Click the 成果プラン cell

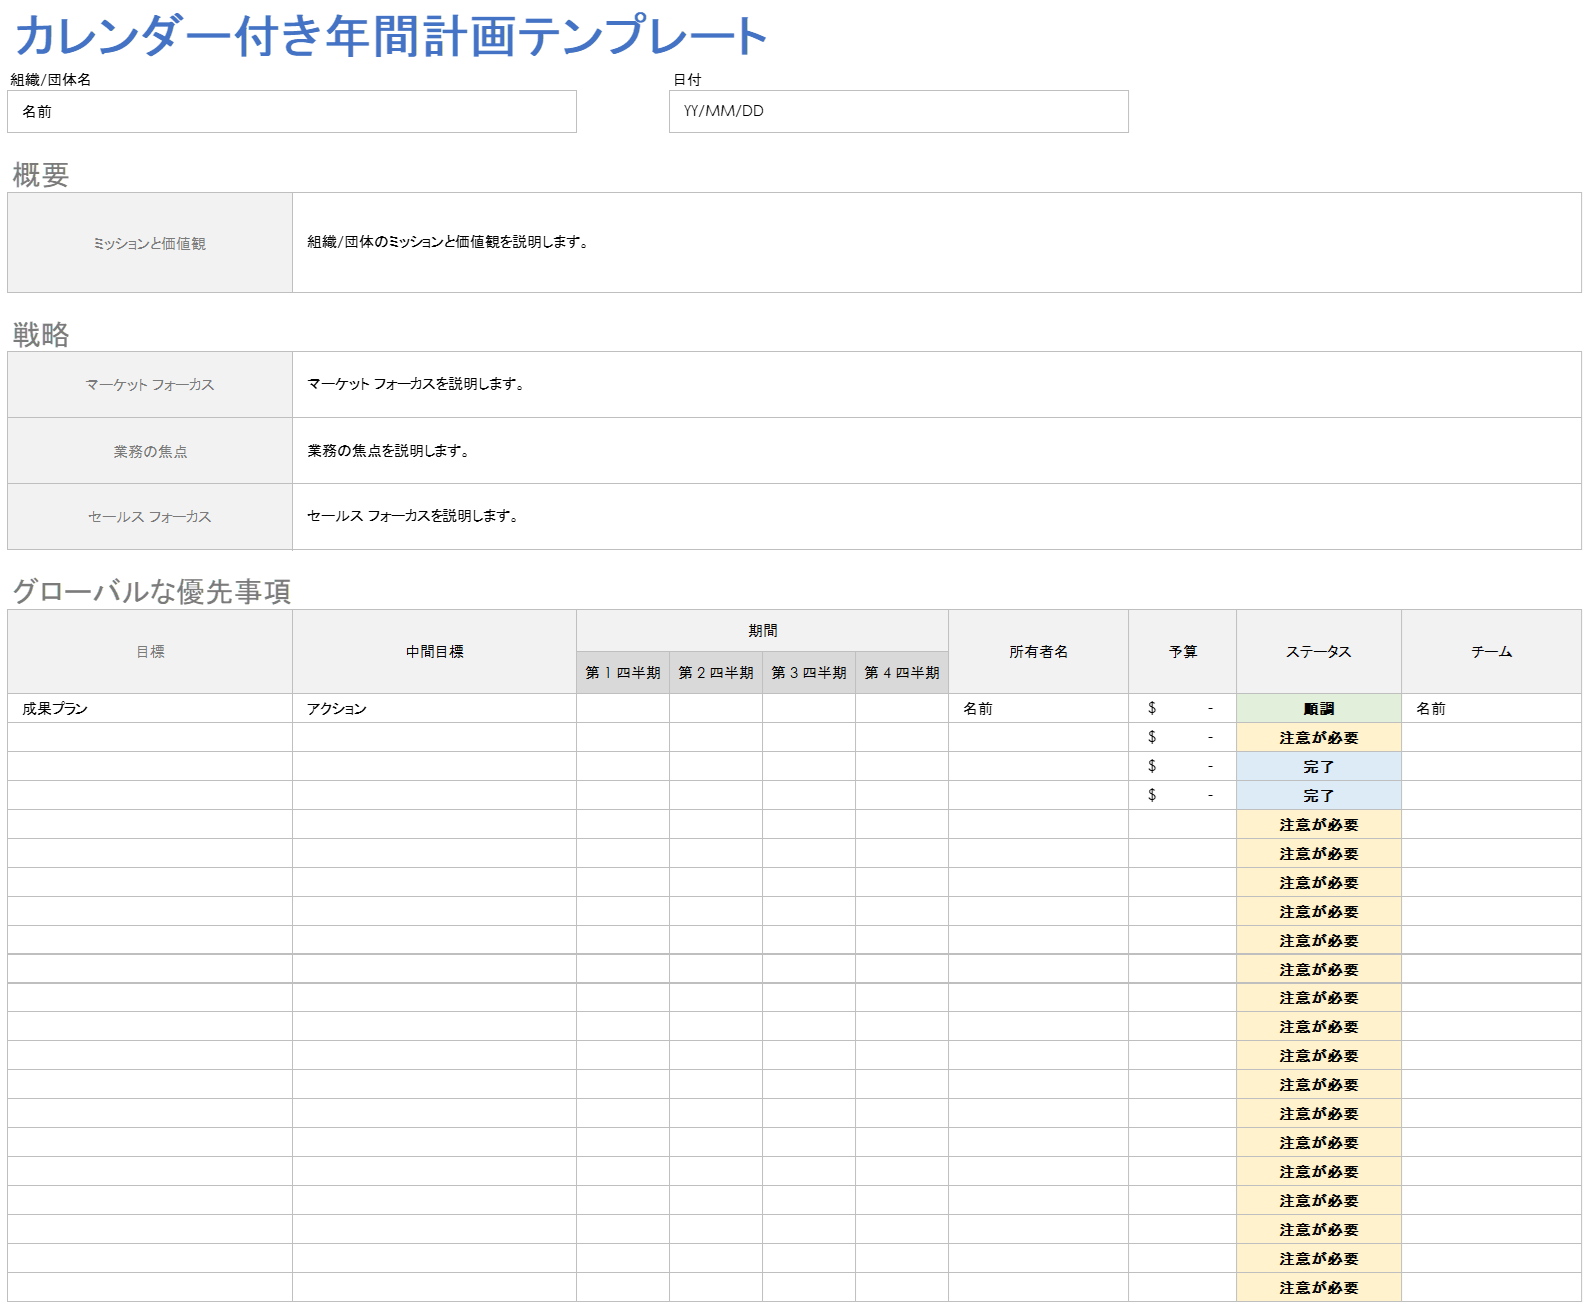coord(150,708)
